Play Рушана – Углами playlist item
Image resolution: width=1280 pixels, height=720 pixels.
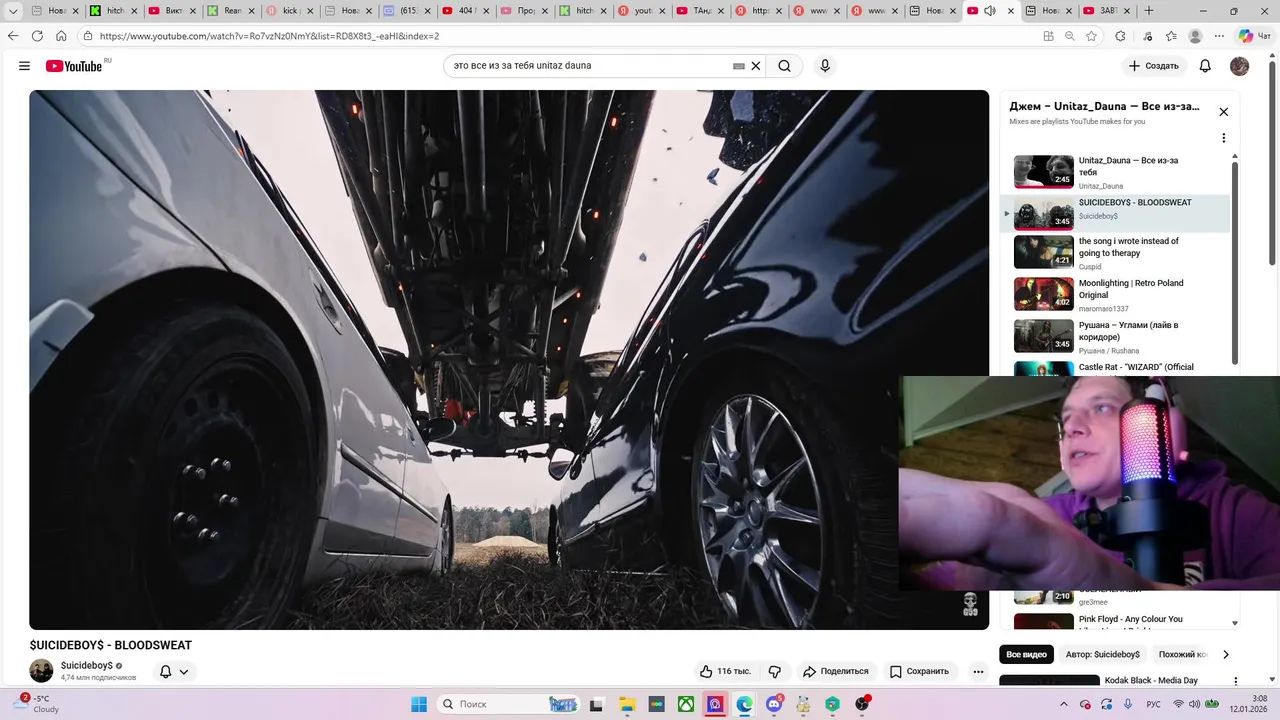pos(1115,336)
